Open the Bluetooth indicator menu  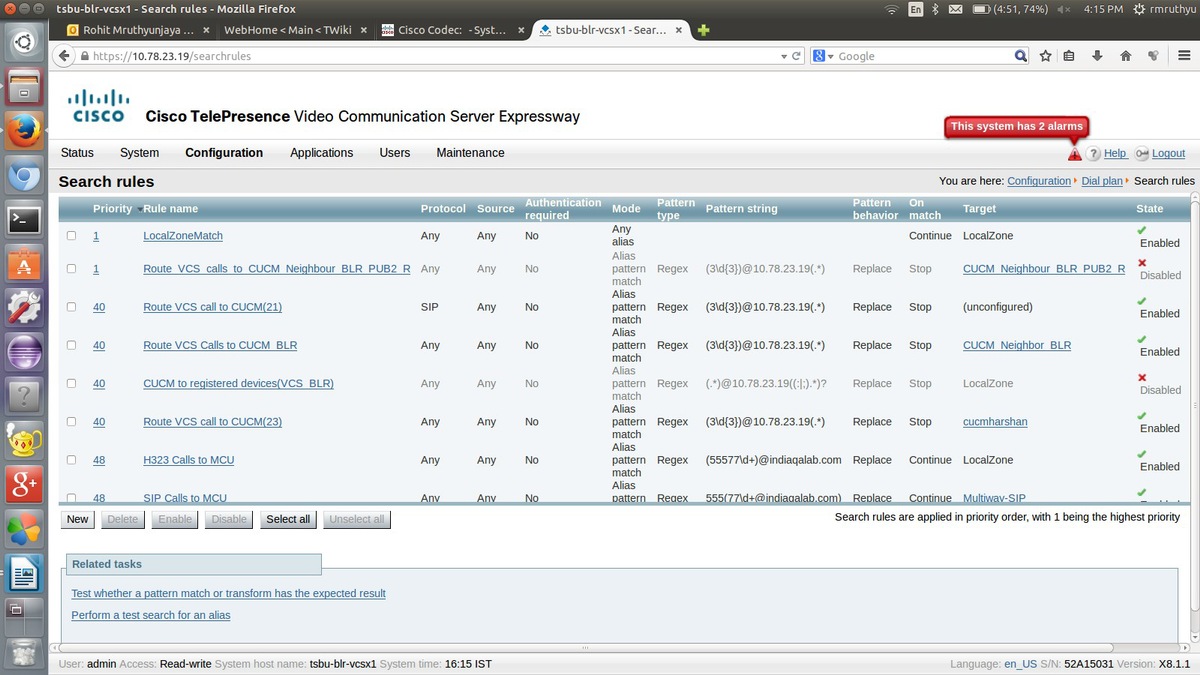tap(935, 9)
